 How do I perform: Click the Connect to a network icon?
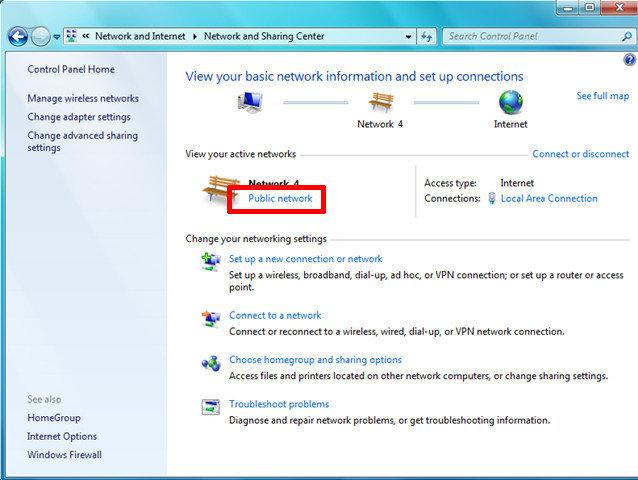211,318
